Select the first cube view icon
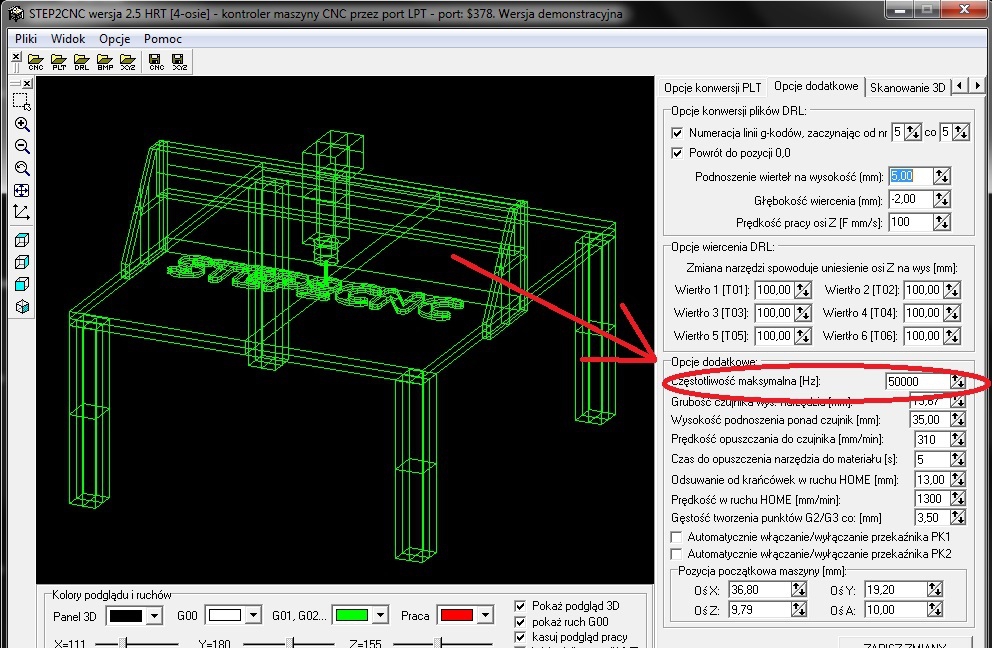This screenshot has width=992, height=649. click(x=22, y=240)
